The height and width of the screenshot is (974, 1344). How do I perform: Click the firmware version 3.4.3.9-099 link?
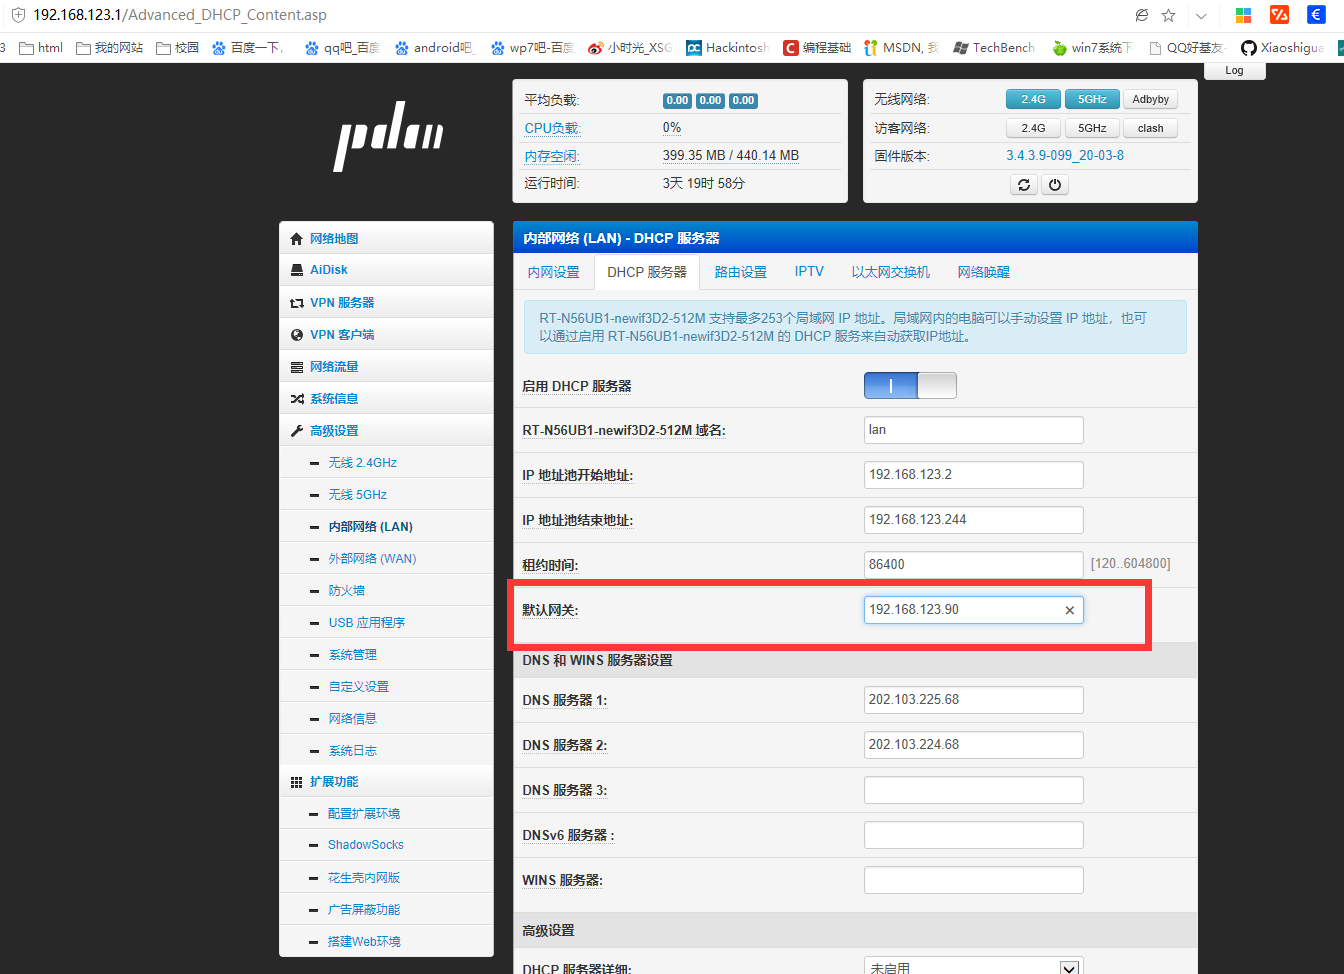point(1064,156)
